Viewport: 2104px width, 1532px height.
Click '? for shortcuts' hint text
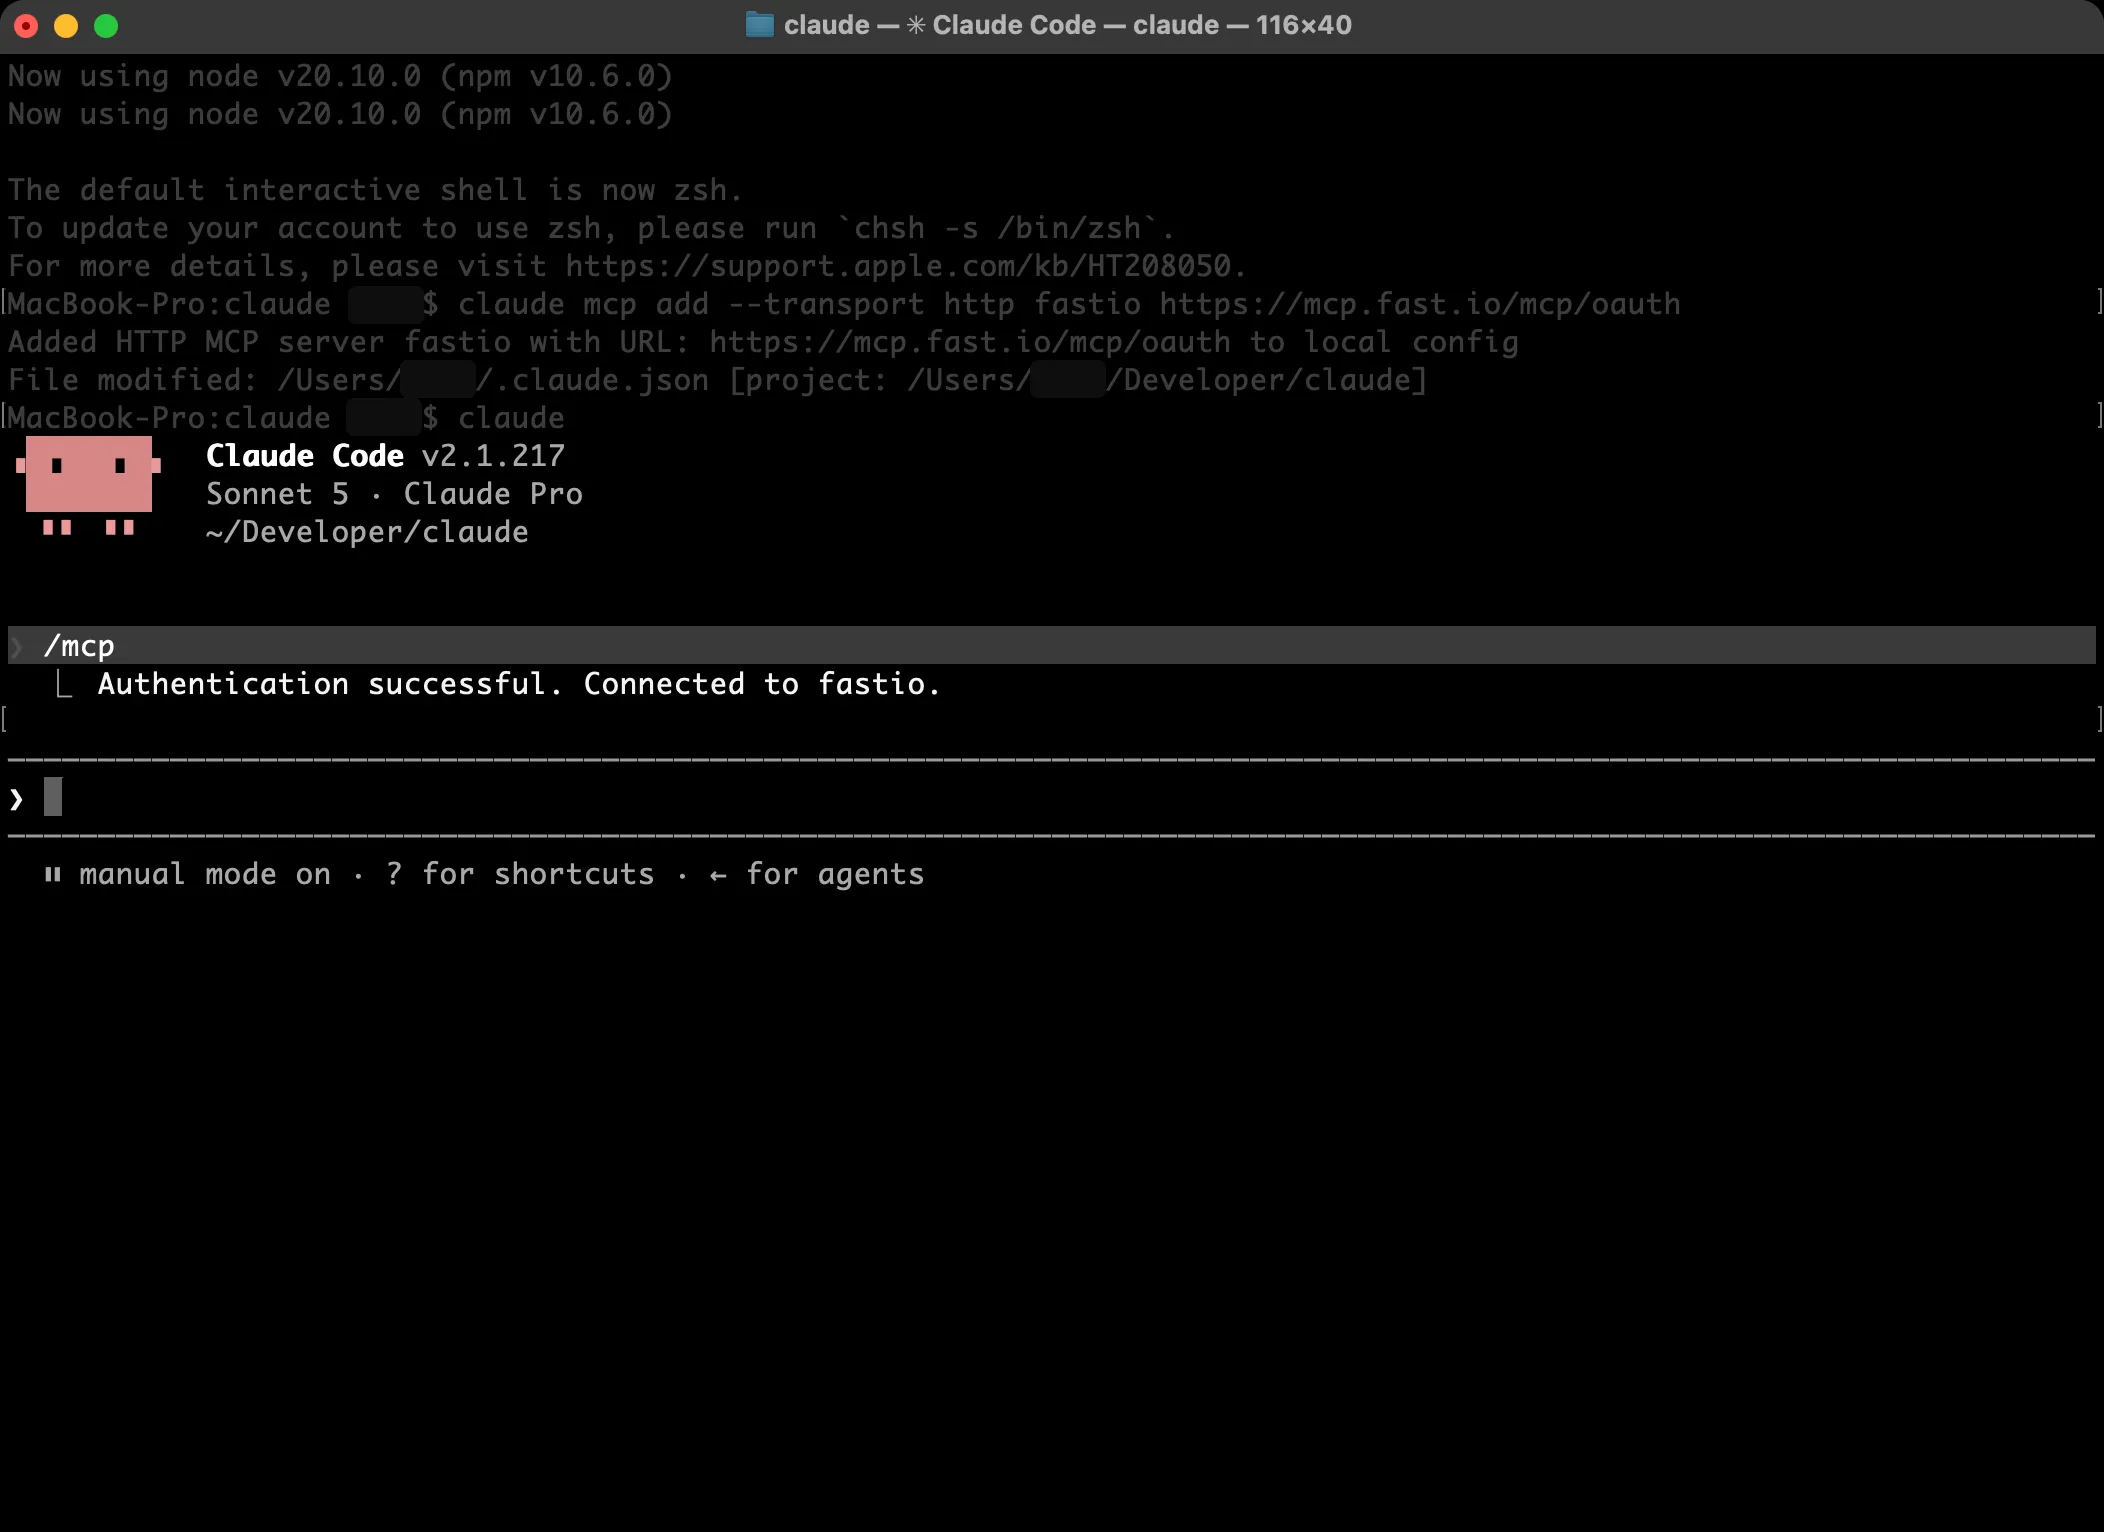click(x=520, y=874)
